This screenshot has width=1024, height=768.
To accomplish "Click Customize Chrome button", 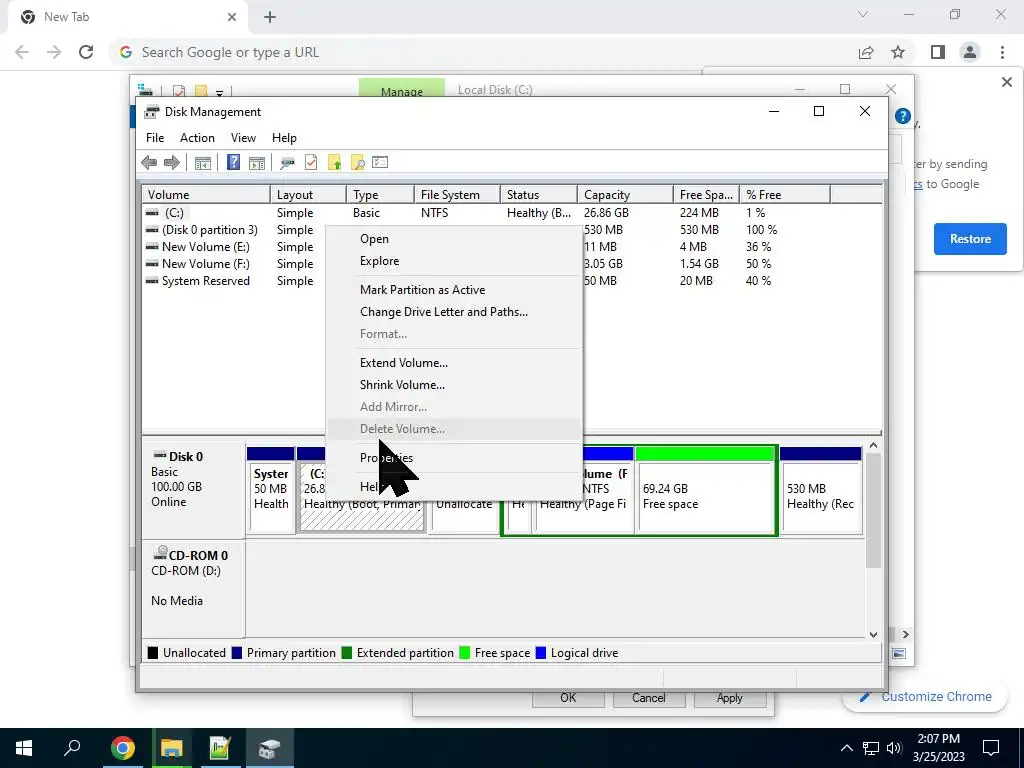I will (x=926, y=697).
